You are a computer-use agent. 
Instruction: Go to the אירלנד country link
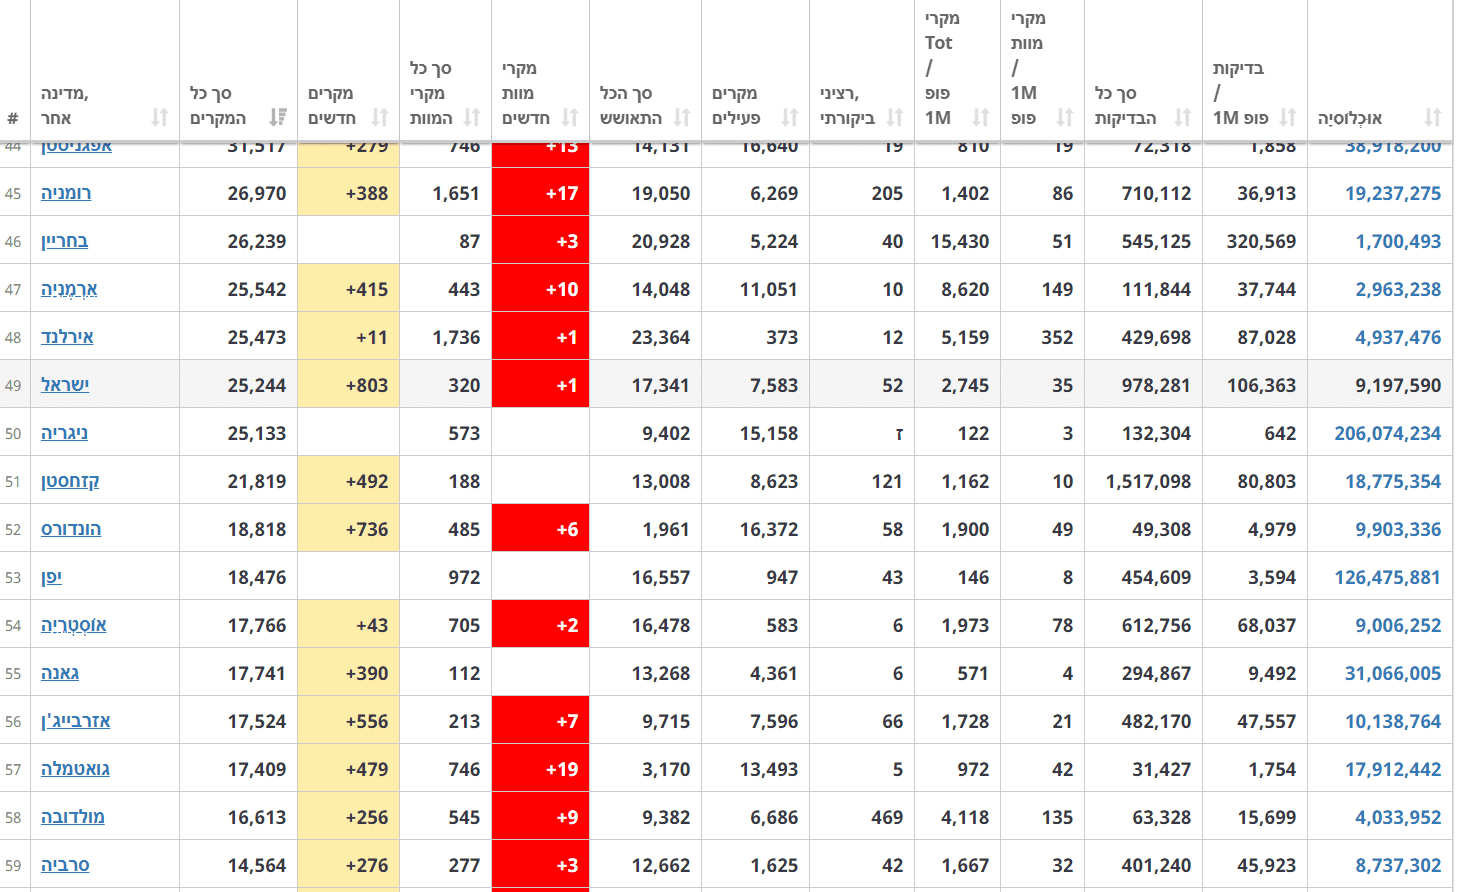(67, 337)
